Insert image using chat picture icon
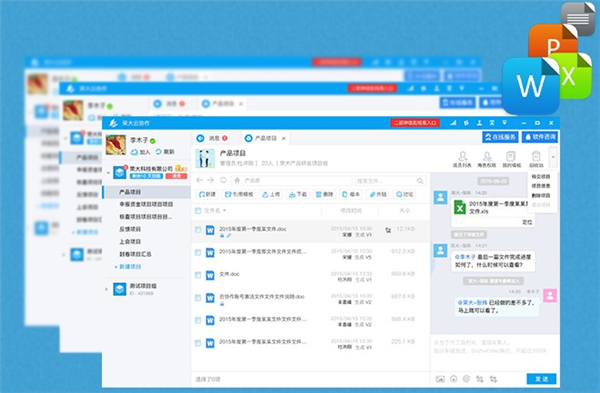This screenshot has height=393, width=600. pyautogui.click(x=440, y=379)
